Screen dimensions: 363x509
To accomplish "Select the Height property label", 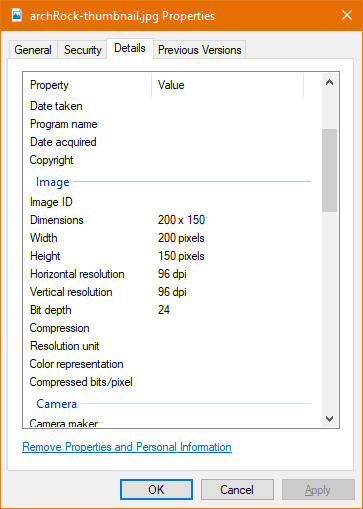I will click(x=45, y=256).
